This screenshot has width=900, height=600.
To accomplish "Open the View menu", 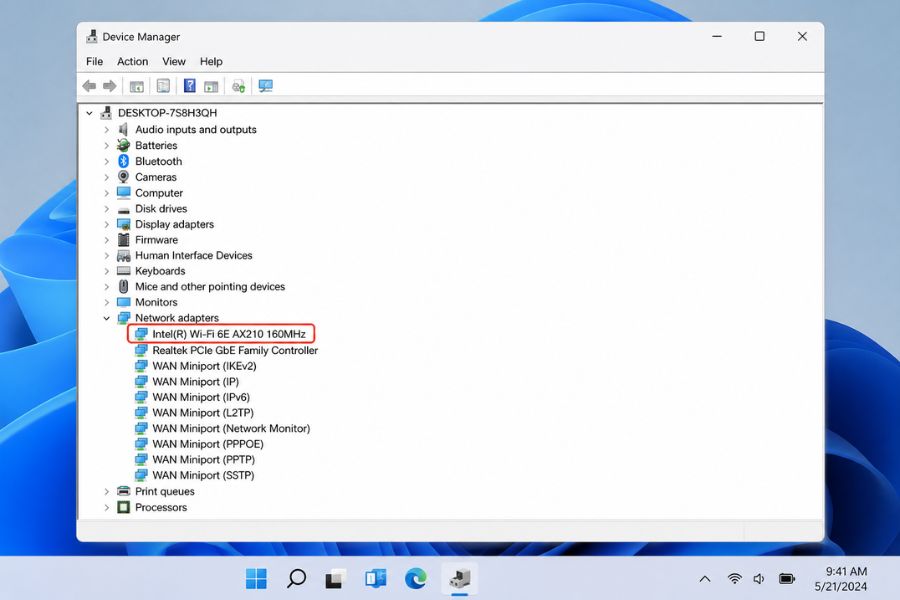I will (x=173, y=61).
